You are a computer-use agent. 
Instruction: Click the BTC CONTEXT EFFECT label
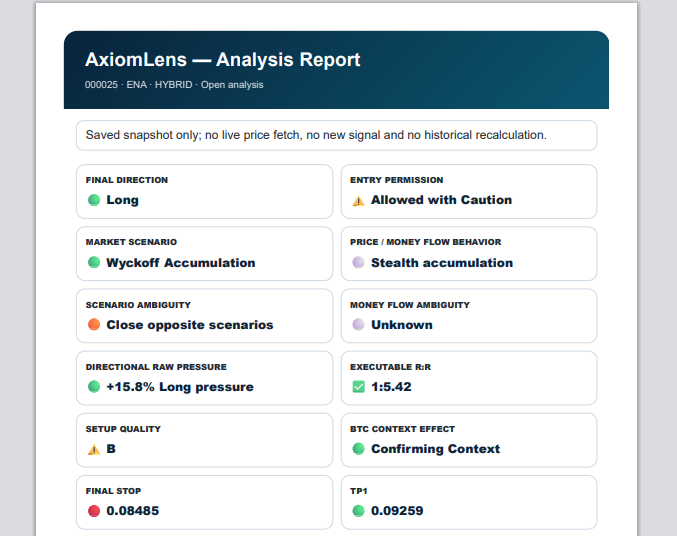point(402,429)
